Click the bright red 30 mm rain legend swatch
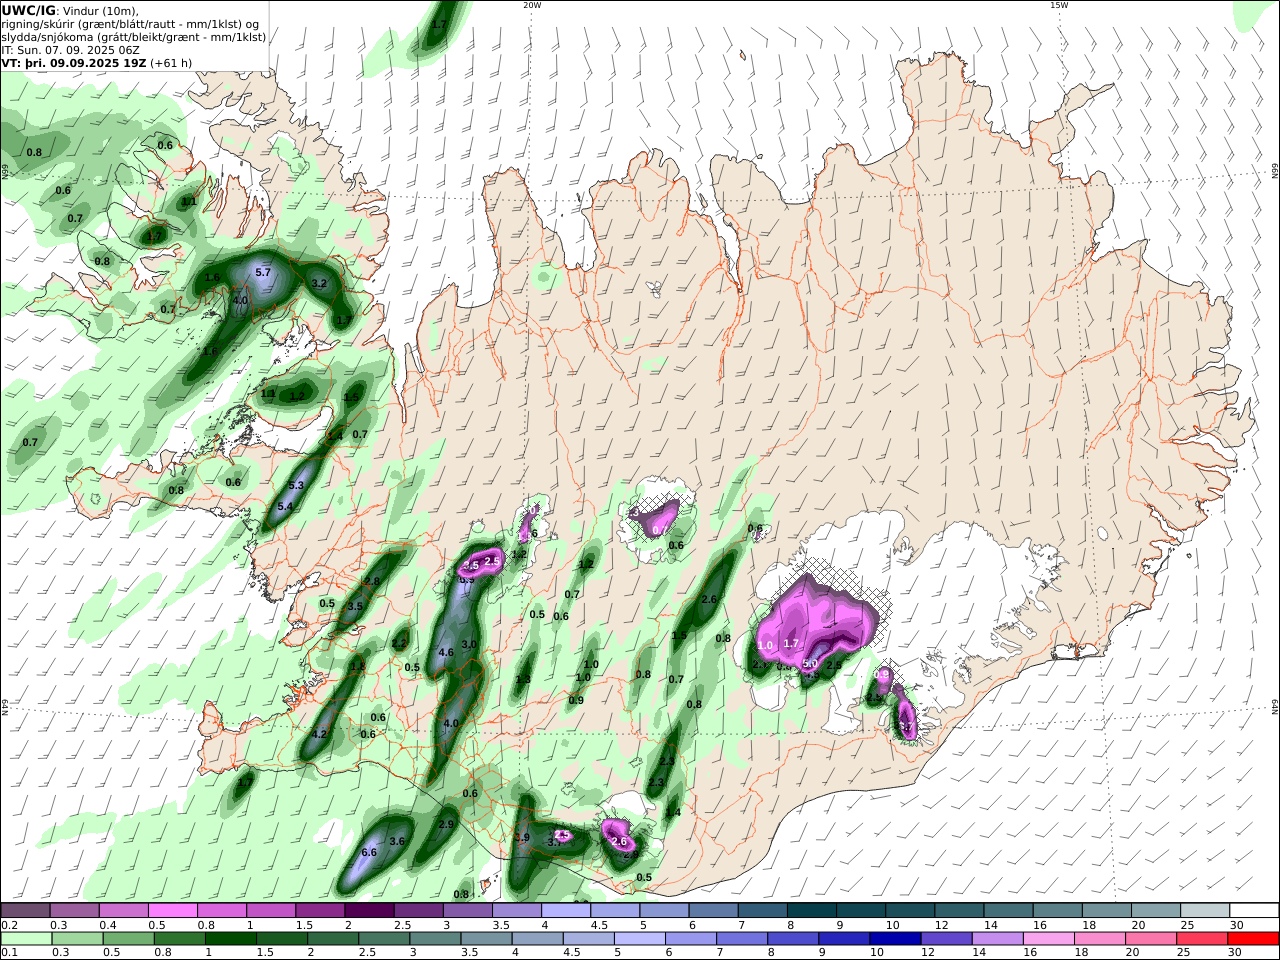The image size is (1280, 960). (x=1253, y=939)
